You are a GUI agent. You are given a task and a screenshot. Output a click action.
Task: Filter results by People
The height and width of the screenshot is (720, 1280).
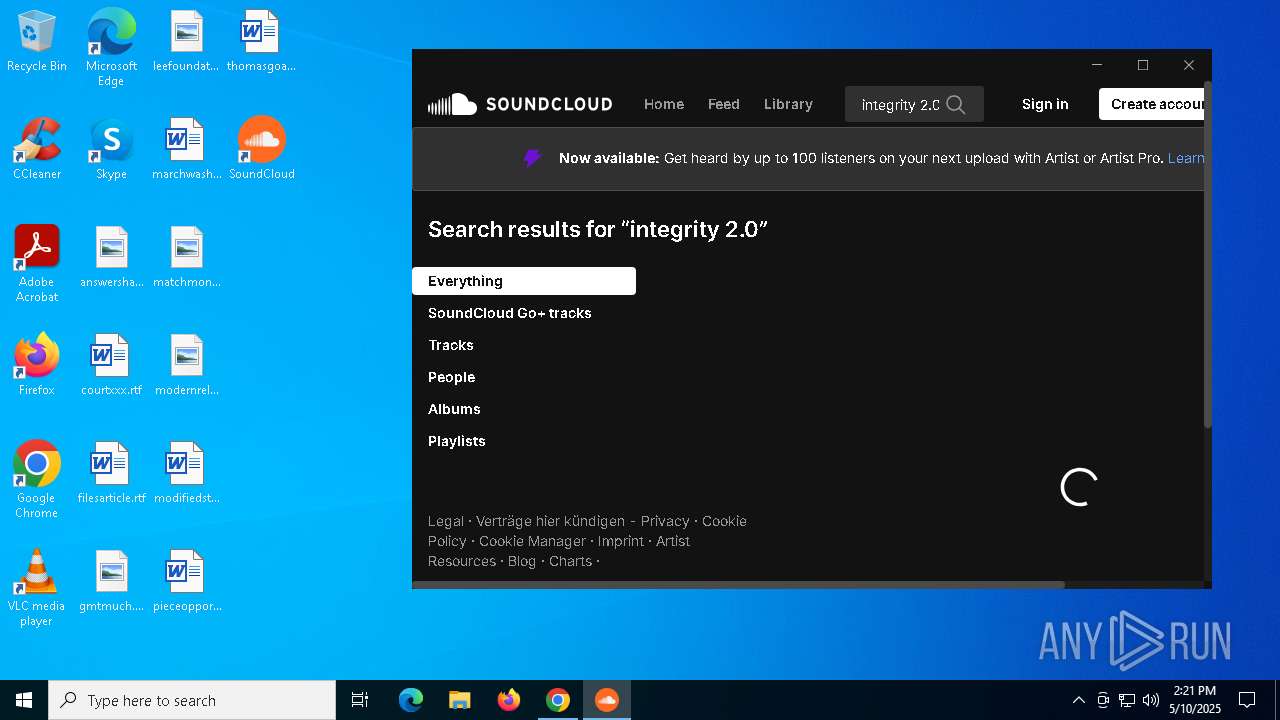(x=452, y=377)
